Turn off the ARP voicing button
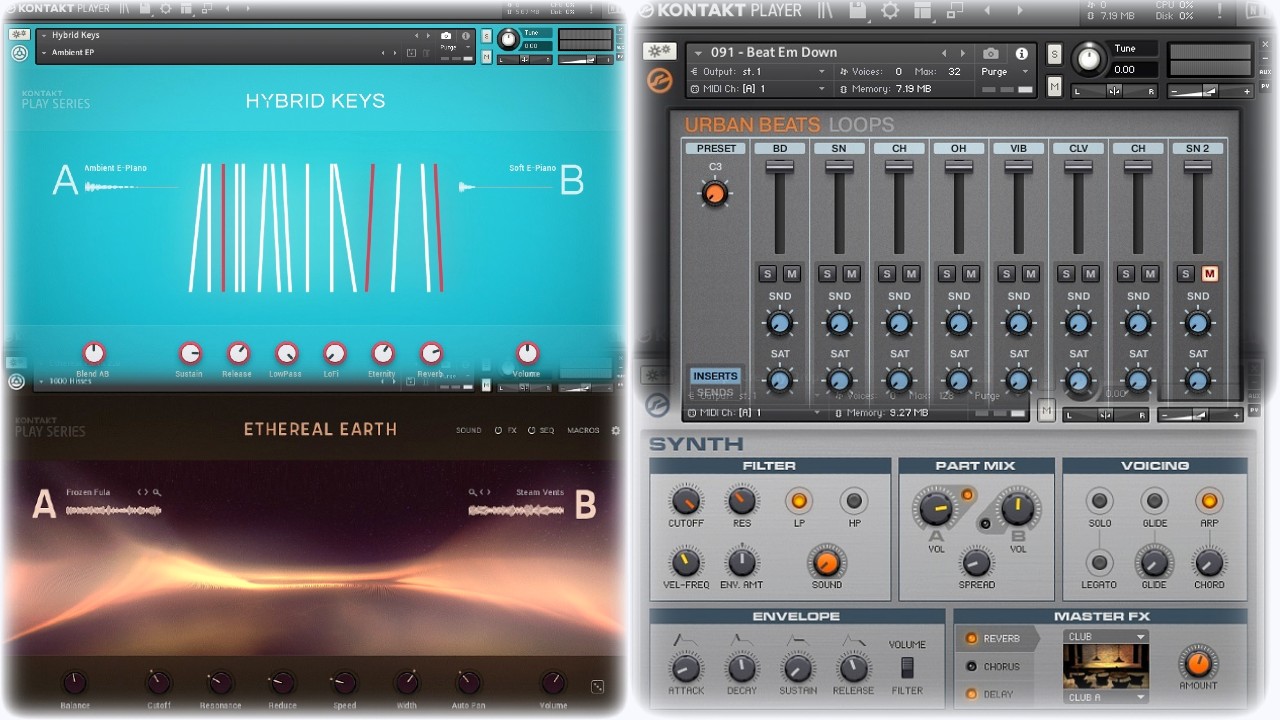 coord(1209,500)
